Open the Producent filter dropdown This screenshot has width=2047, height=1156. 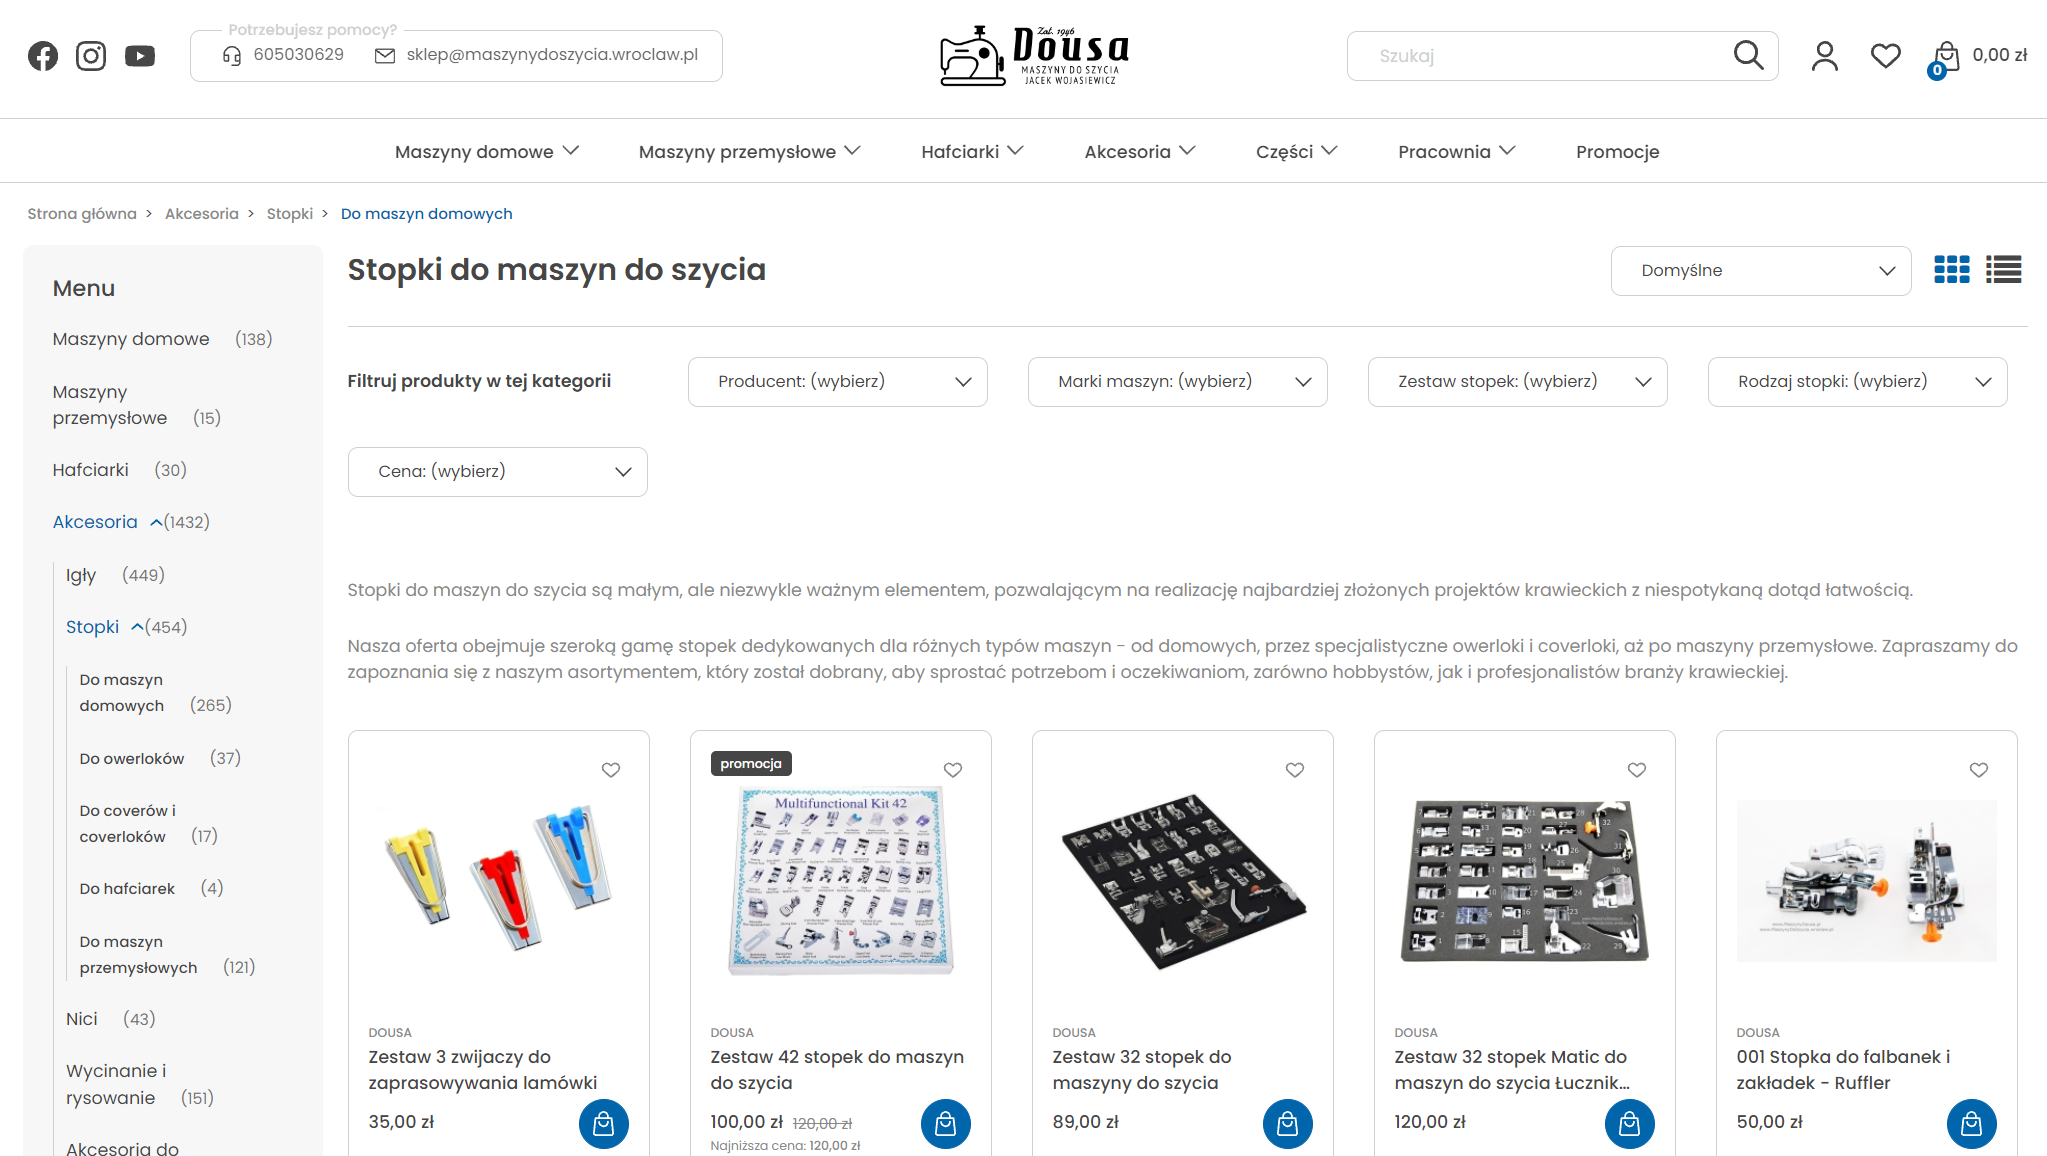(x=838, y=382)
